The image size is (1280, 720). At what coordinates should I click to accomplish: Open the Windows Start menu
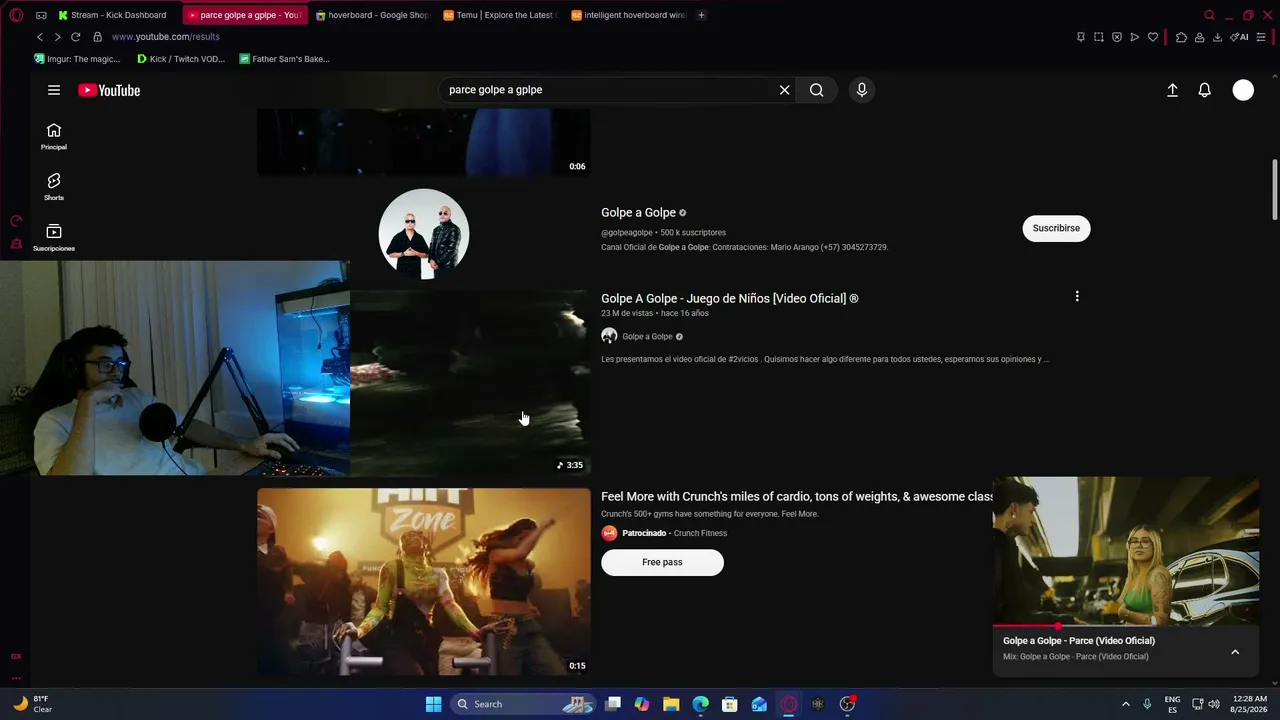coord(433,704)
